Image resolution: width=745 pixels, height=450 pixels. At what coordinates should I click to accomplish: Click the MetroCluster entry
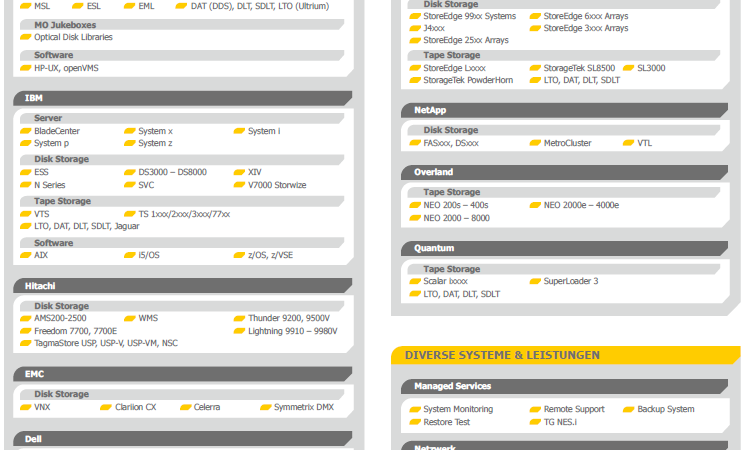point(567,143)
